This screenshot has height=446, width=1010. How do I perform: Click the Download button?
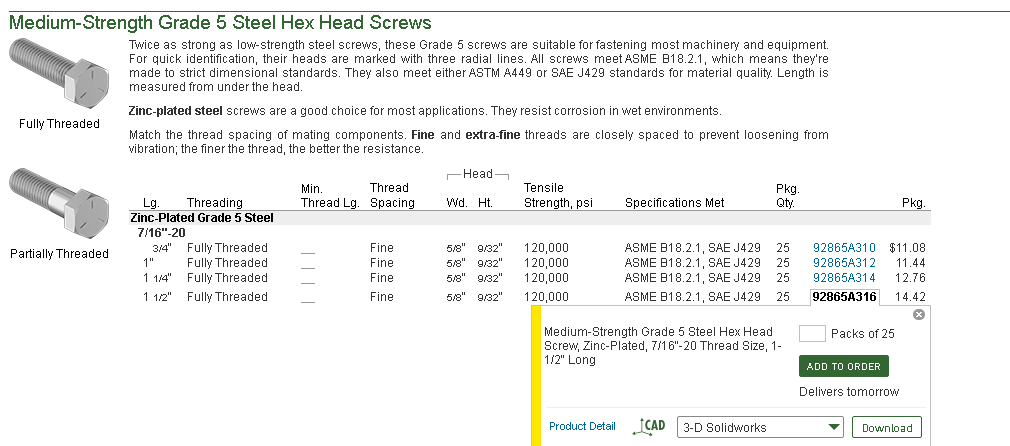click(x=886, y=428)
